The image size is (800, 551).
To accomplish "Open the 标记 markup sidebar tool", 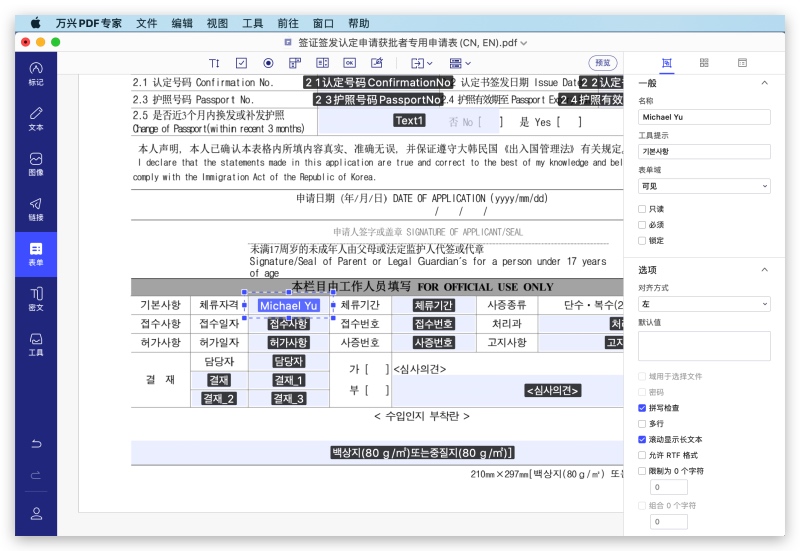I will coord(36,72).
